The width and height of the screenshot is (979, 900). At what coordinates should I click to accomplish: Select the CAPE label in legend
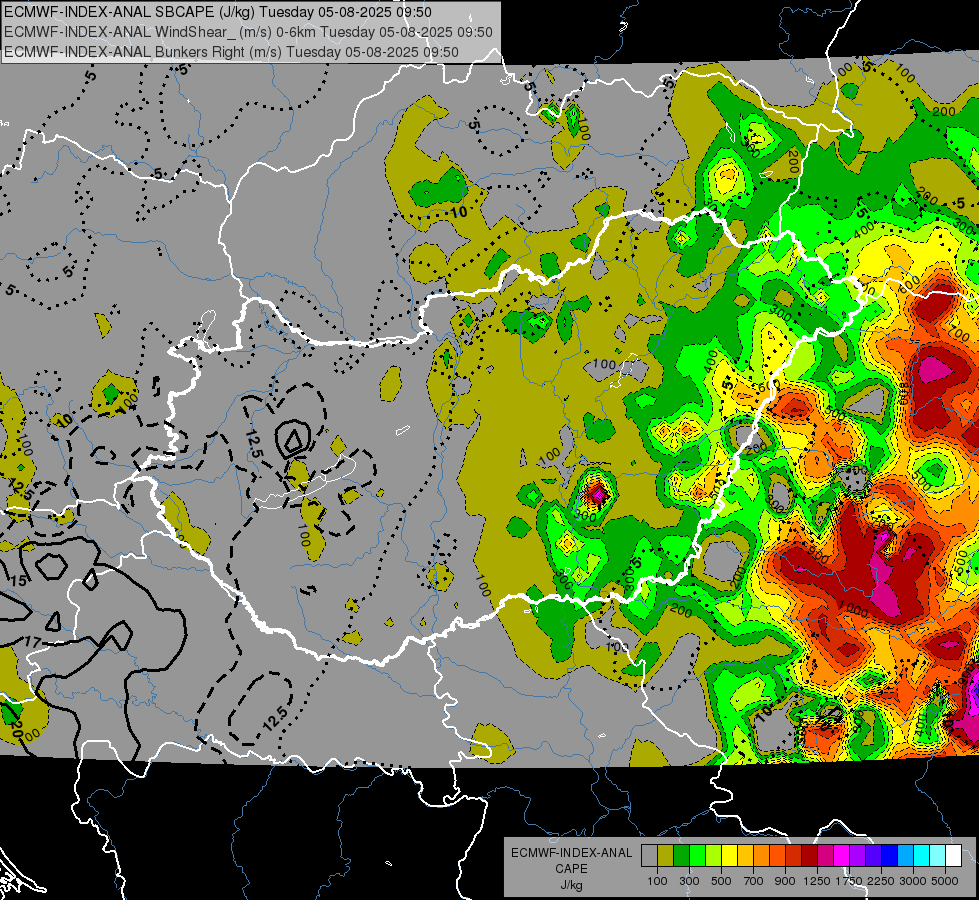pos(571,869)
